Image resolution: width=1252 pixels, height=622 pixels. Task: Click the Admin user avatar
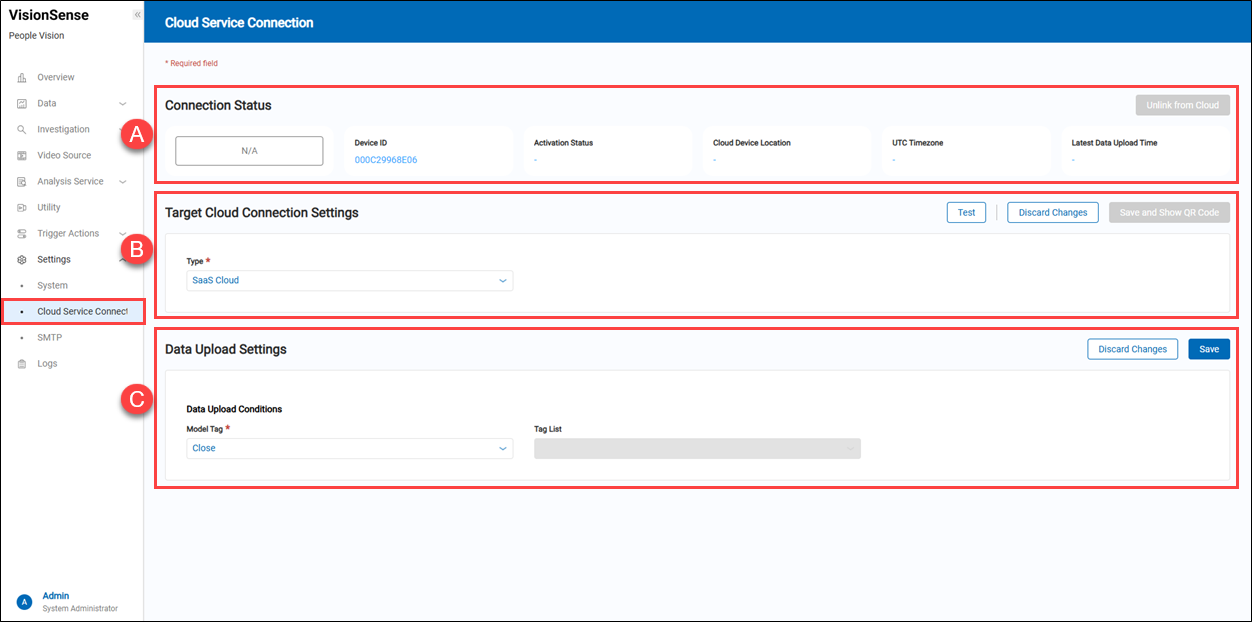(x=25, y=602)
